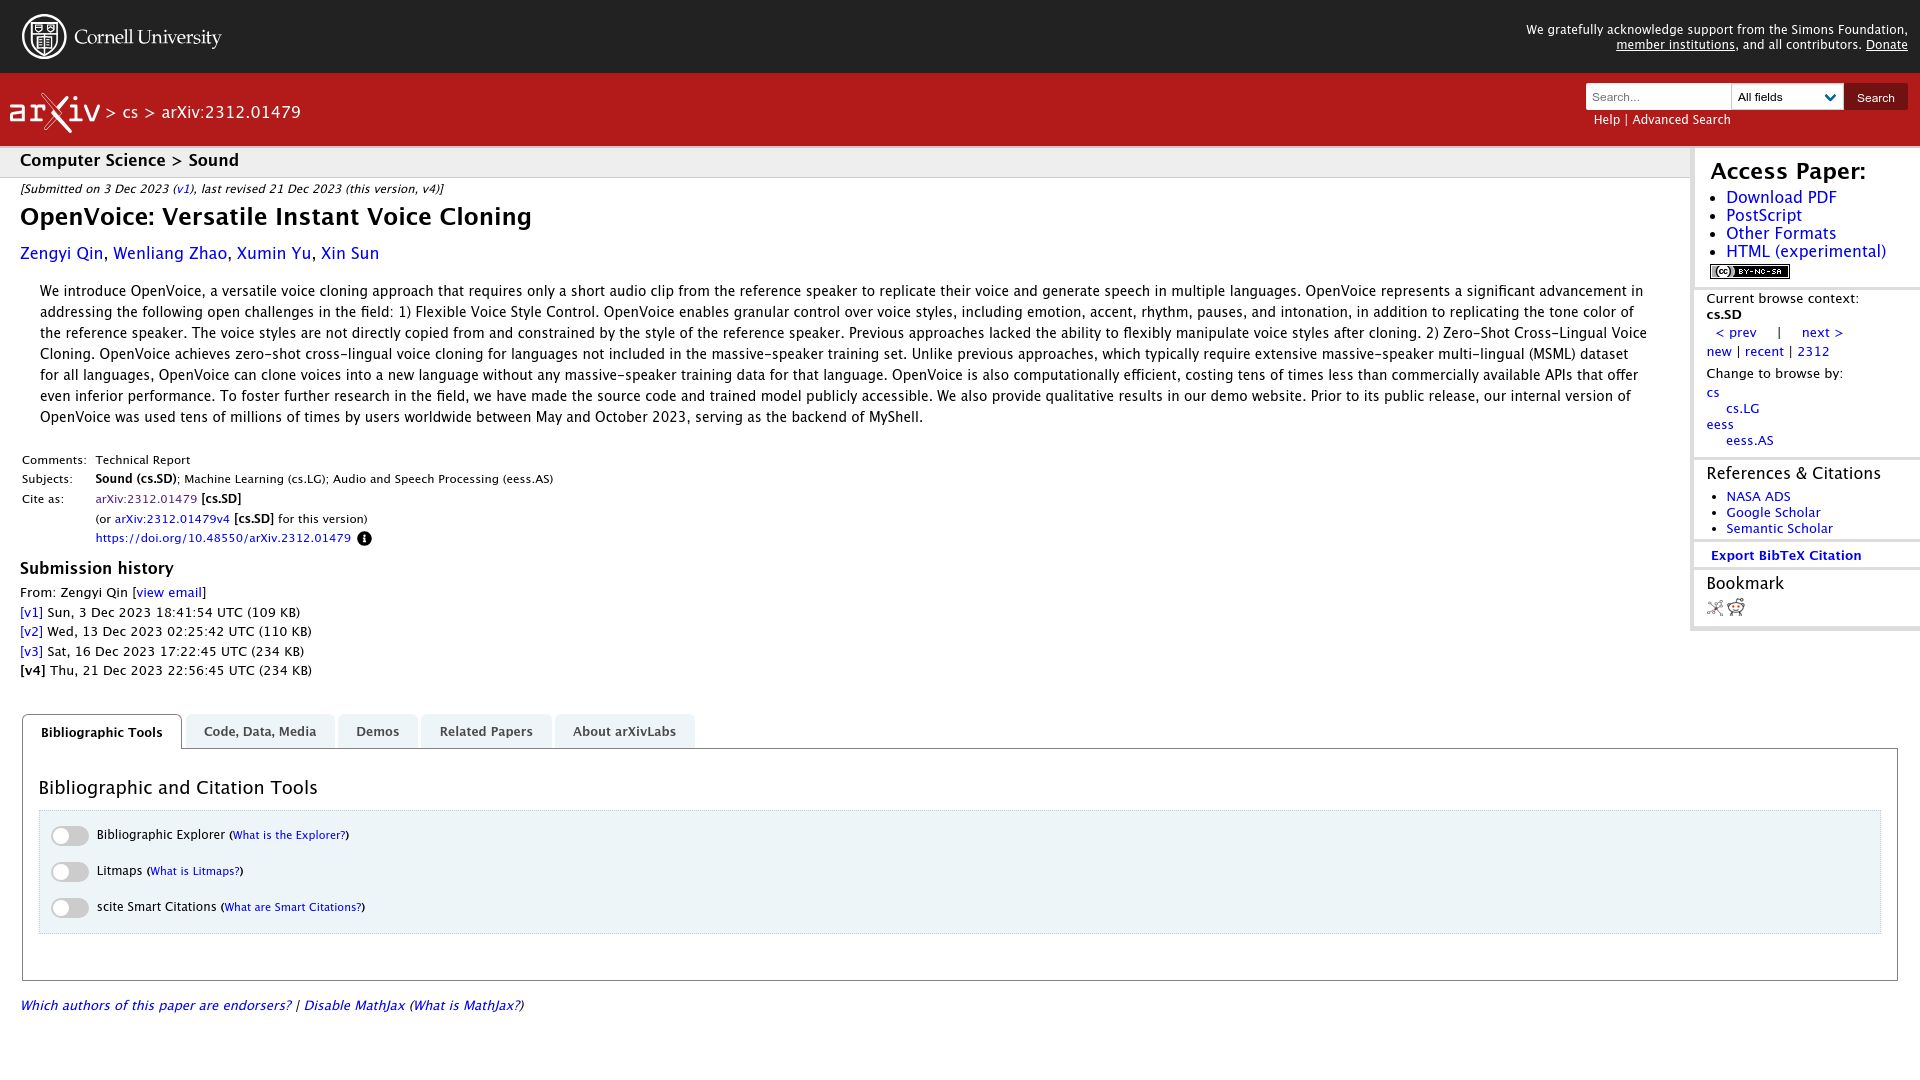Browse by cs.LG category

(x=1742, y=409)
